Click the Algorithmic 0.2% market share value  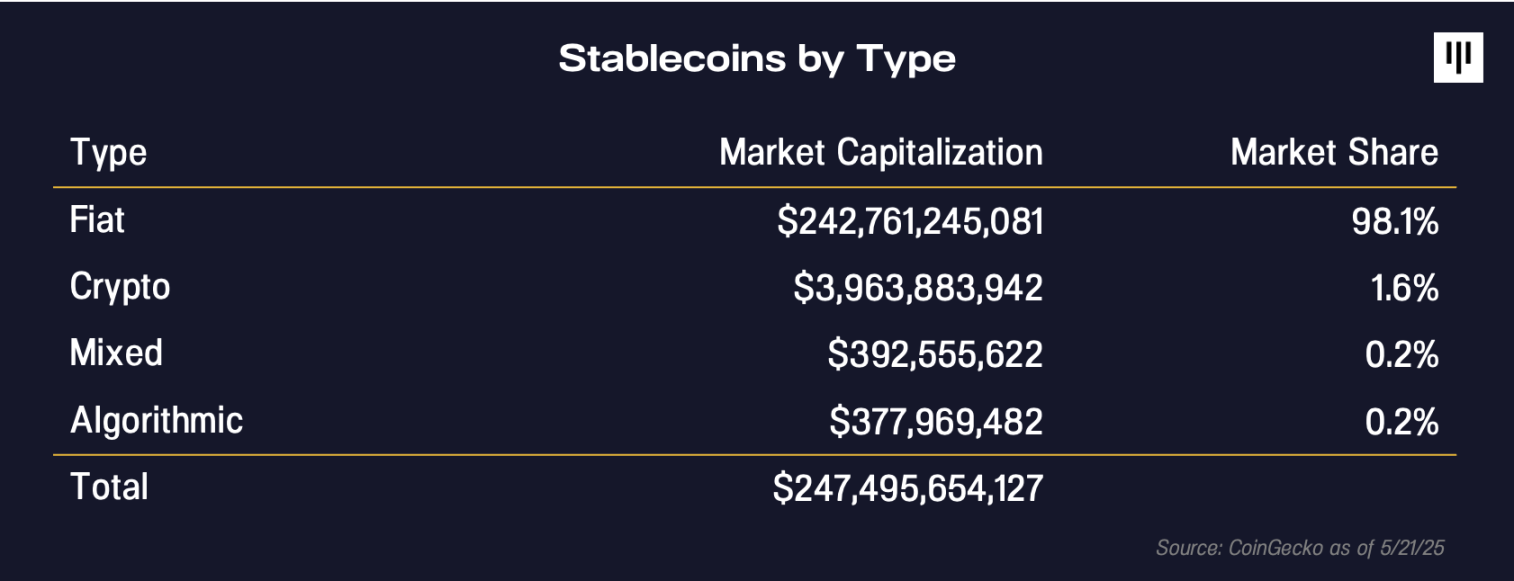pos(1402,422)
